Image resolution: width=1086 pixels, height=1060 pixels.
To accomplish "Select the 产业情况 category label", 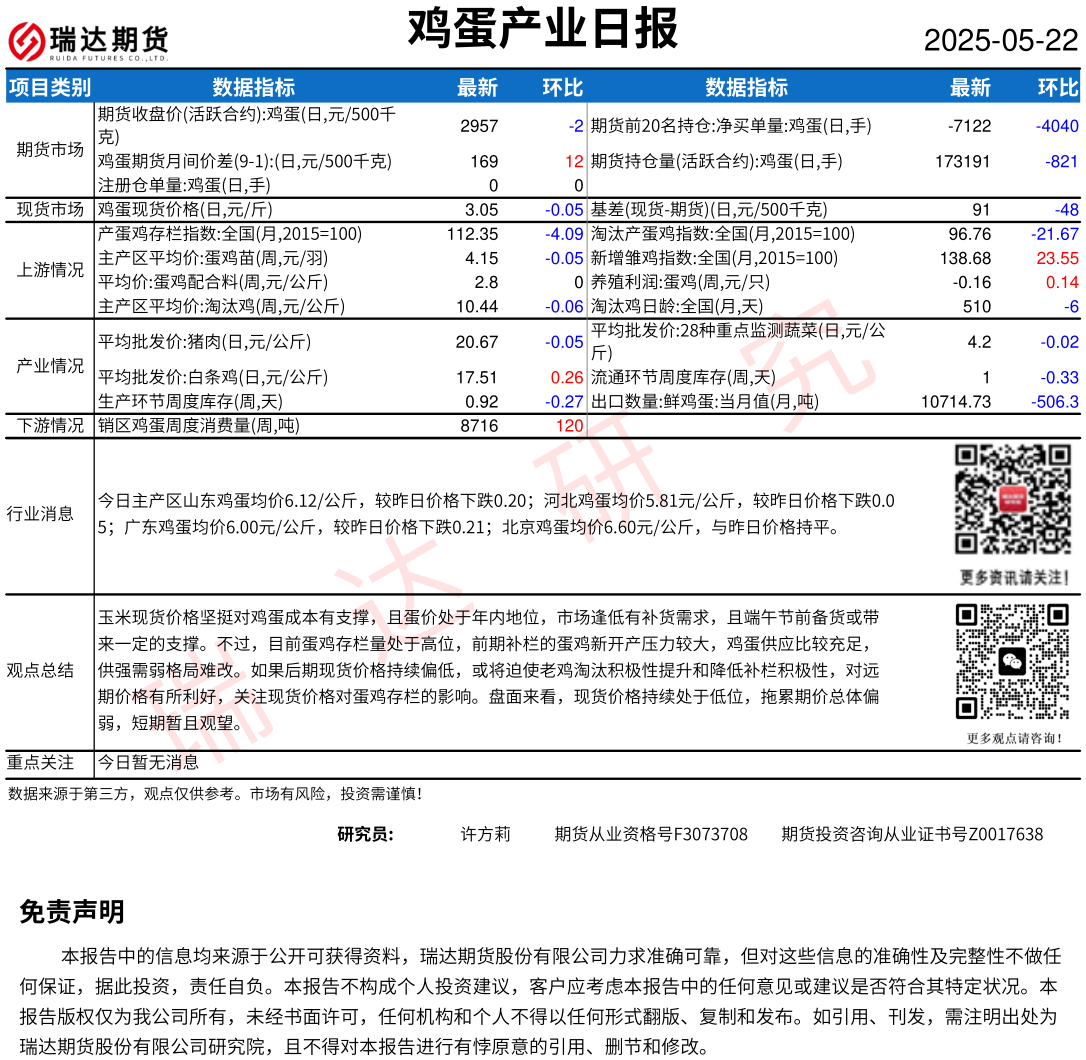I will coord(50,366).
